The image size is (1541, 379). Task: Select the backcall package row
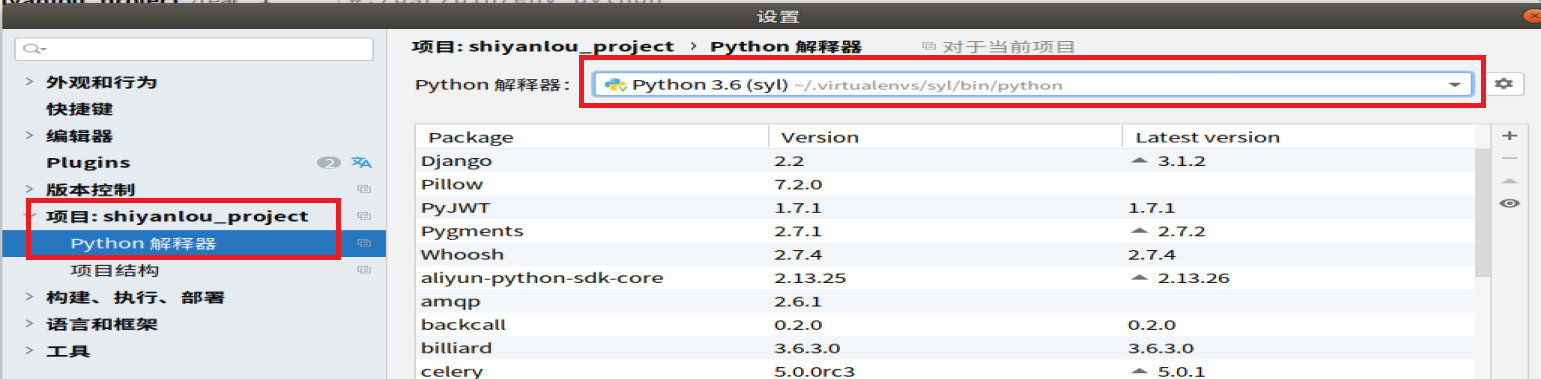click(x=945, y=325)
